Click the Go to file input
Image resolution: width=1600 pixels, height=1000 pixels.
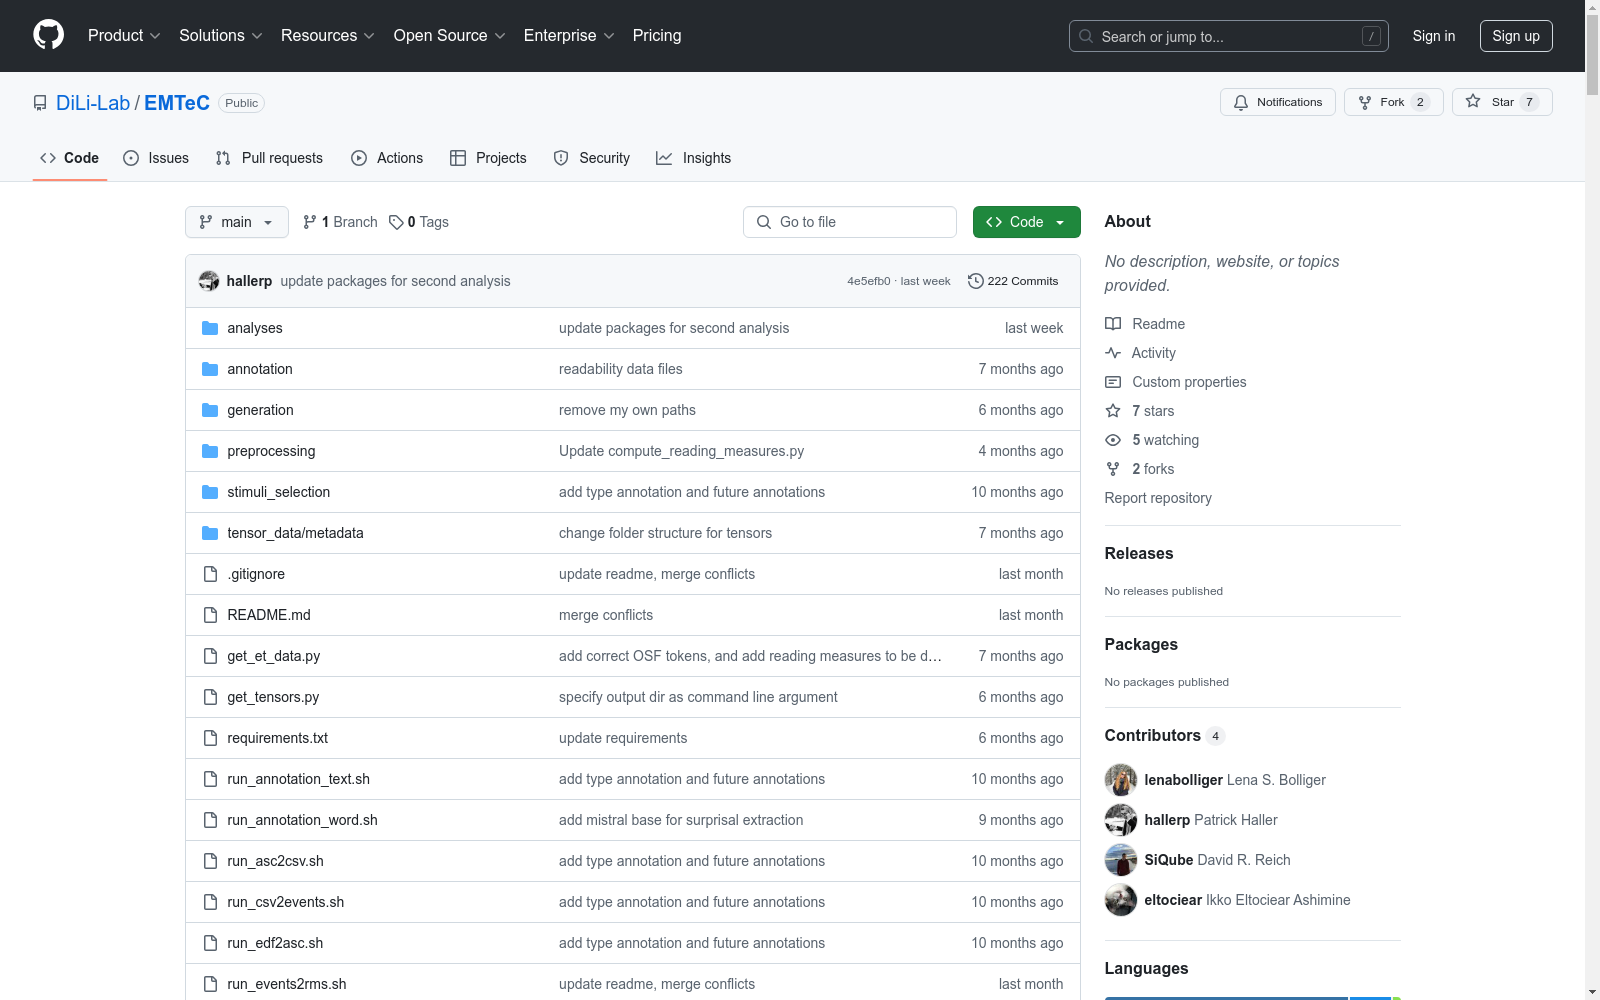[x=850, y=222]
